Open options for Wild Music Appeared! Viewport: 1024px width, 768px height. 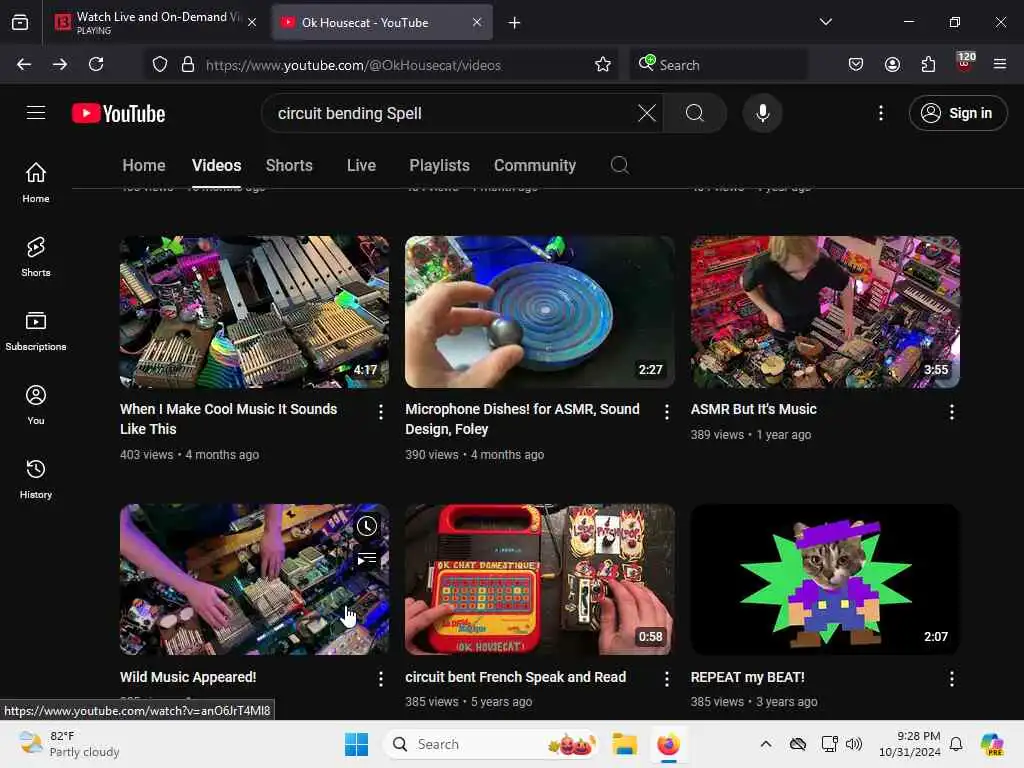(381, 679)
